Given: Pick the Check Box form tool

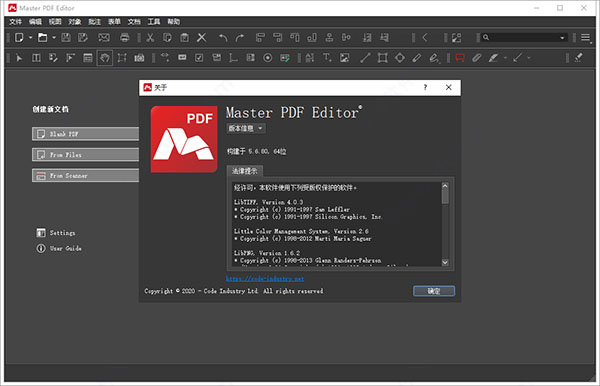Looking at the screenshot, I should click(199, 58).
